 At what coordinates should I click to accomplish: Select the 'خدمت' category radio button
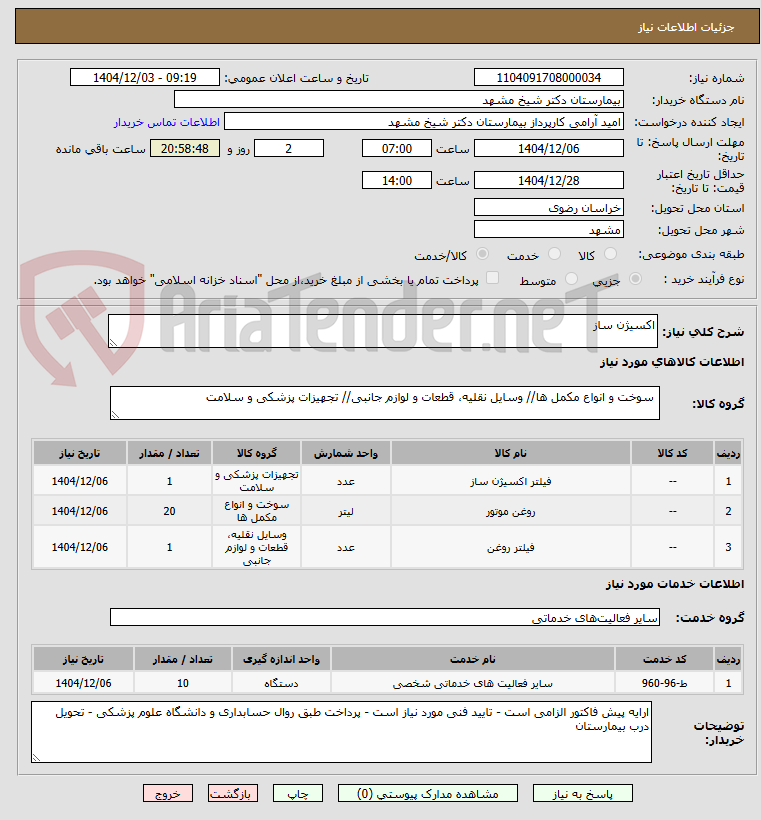[x=554, y=254]
